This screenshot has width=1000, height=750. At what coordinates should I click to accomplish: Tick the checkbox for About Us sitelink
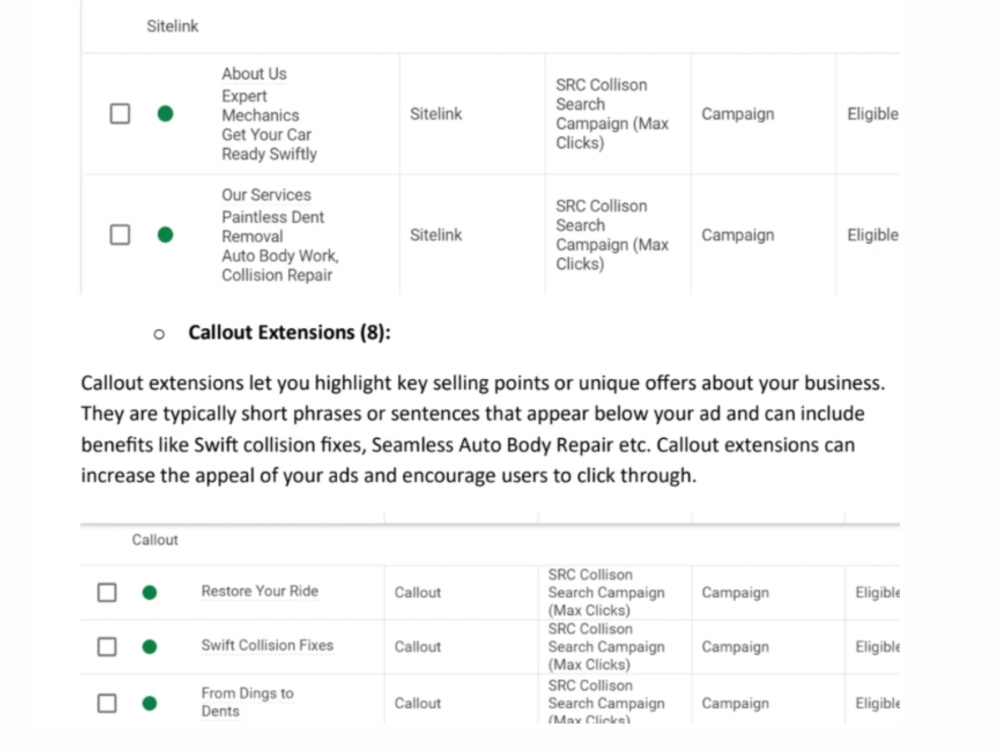click(x=120, y=114)
